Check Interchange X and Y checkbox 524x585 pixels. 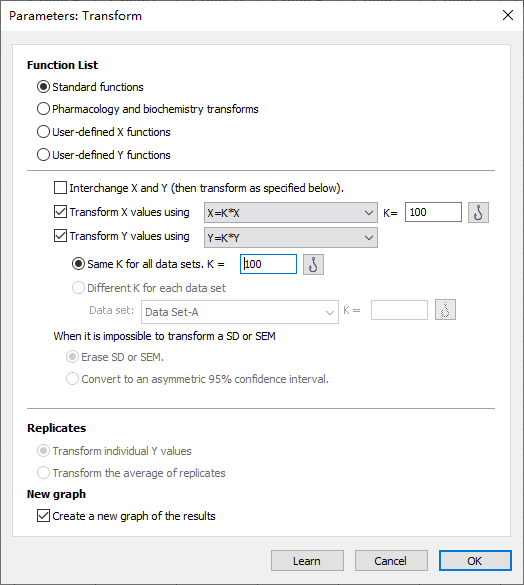pos(60,188)
